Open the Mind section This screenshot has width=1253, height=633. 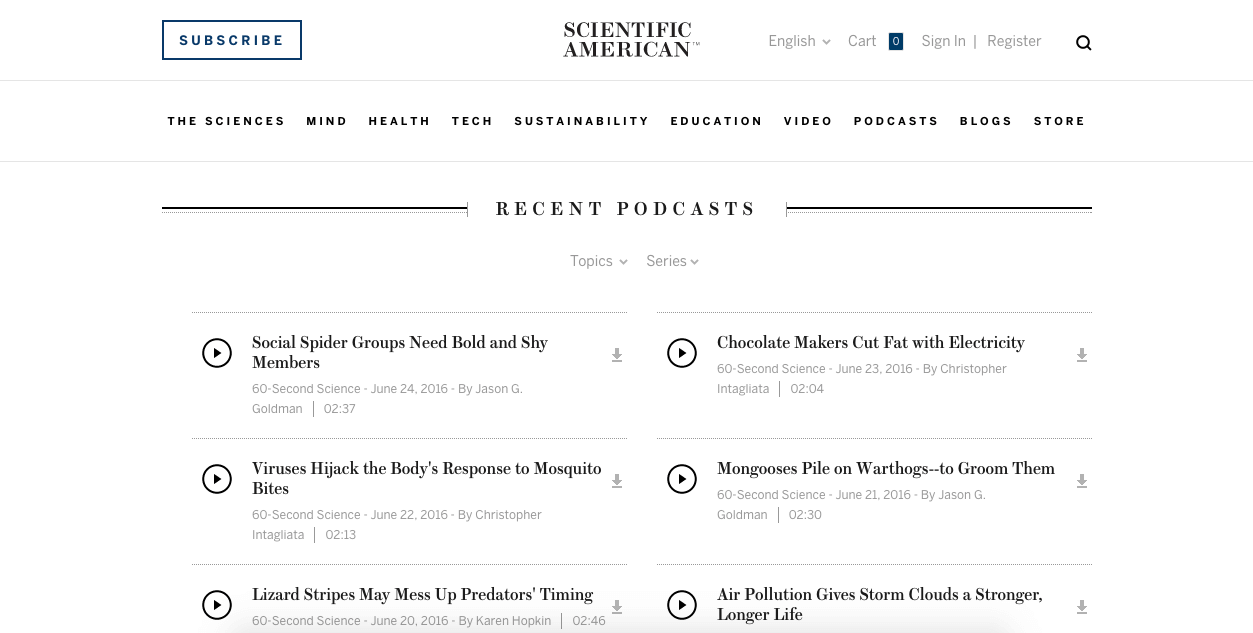[x=327, y=121]
